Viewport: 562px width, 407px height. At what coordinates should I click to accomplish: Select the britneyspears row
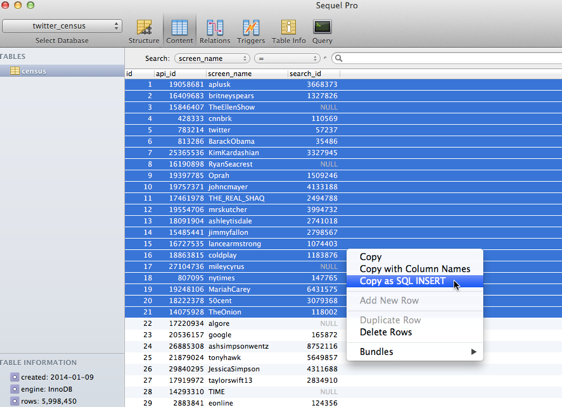343,96
